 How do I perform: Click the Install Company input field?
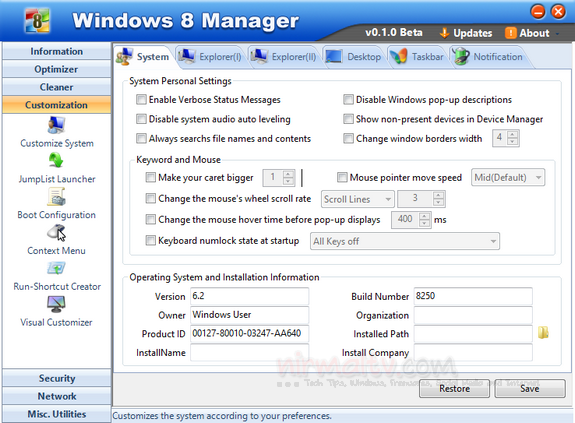click(x=473, y=352)
